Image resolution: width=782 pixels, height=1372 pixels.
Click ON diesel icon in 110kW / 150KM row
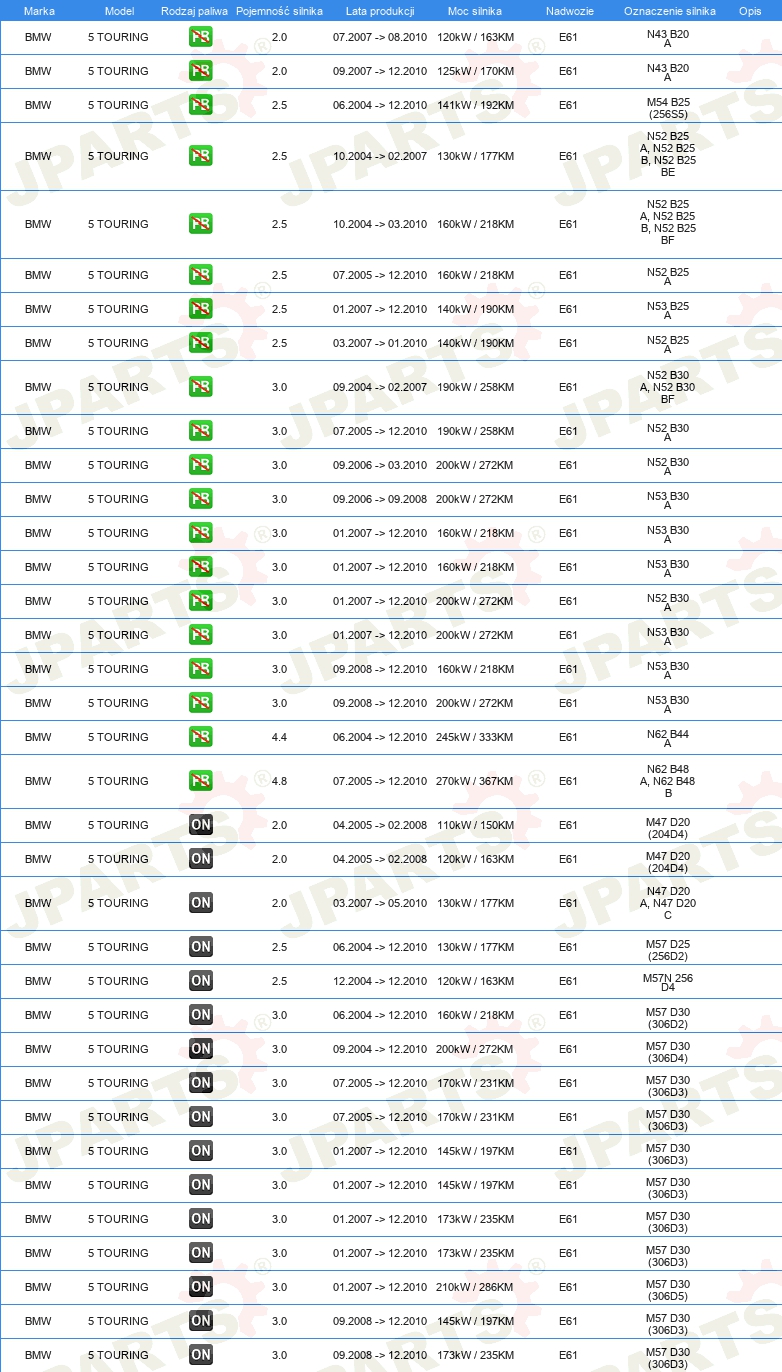point(201,825)
